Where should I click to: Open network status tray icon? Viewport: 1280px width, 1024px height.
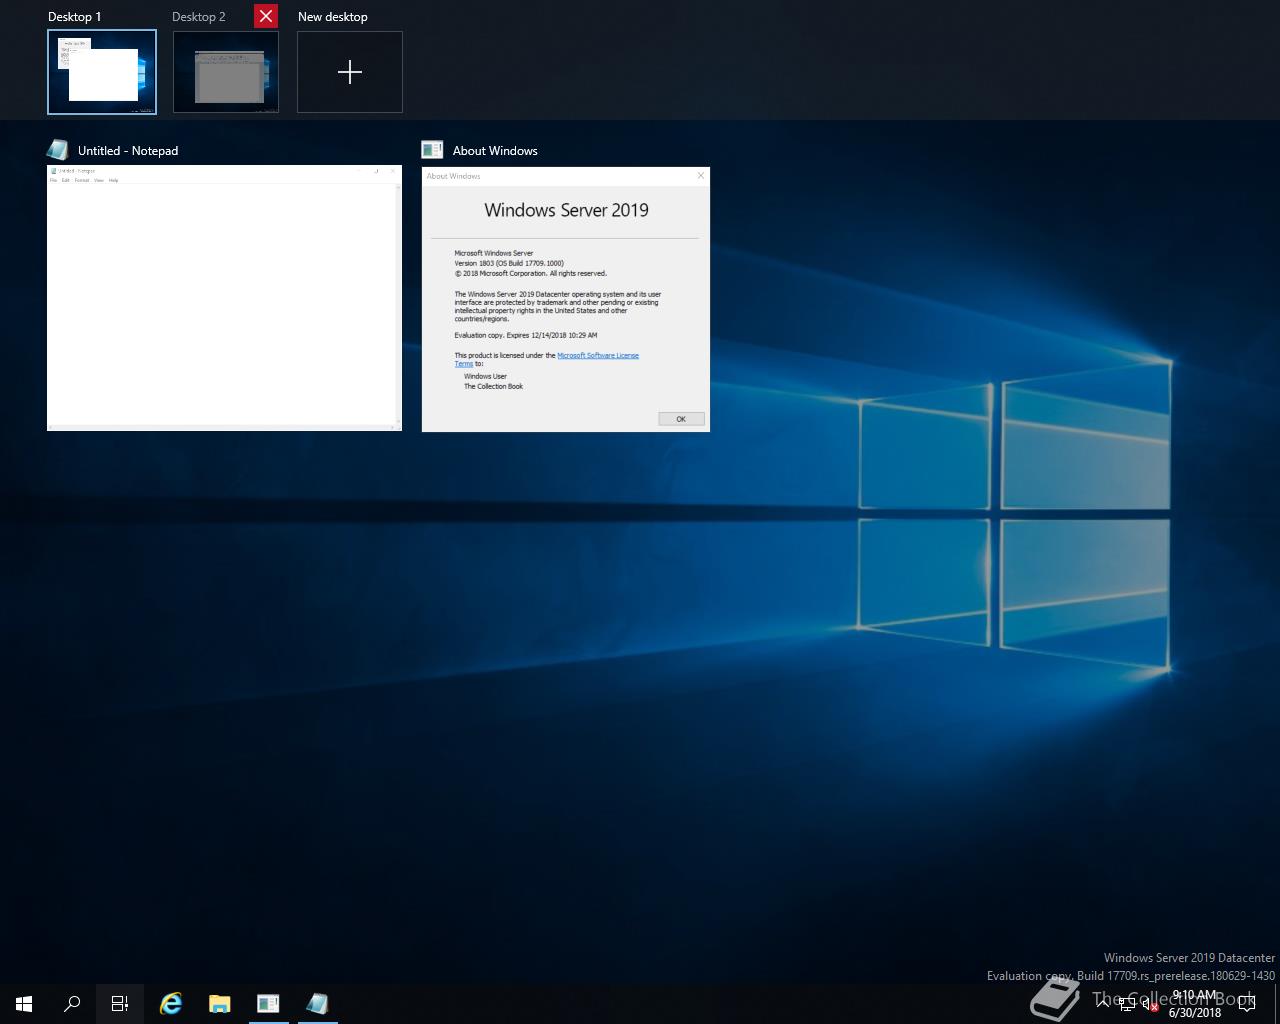[1126, 1004]
